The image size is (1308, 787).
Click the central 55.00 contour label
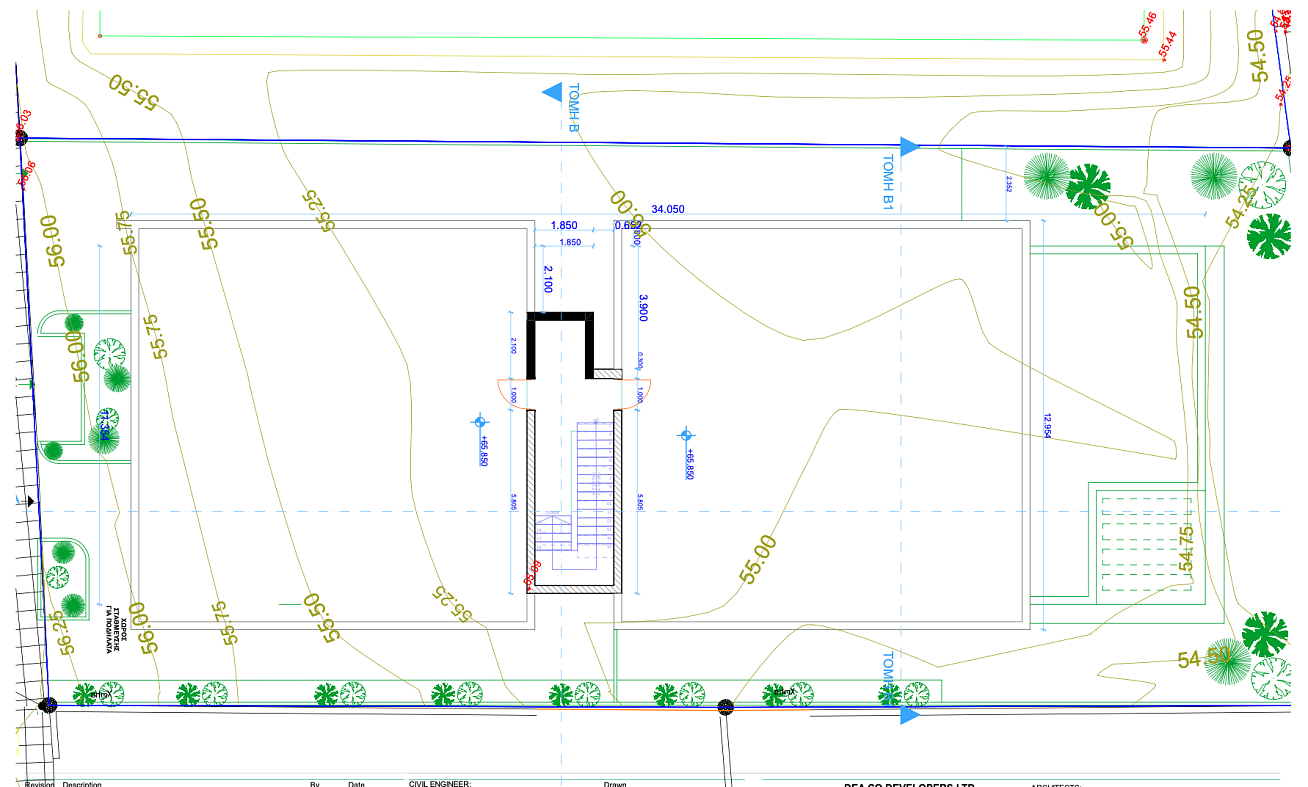(758, 560)
